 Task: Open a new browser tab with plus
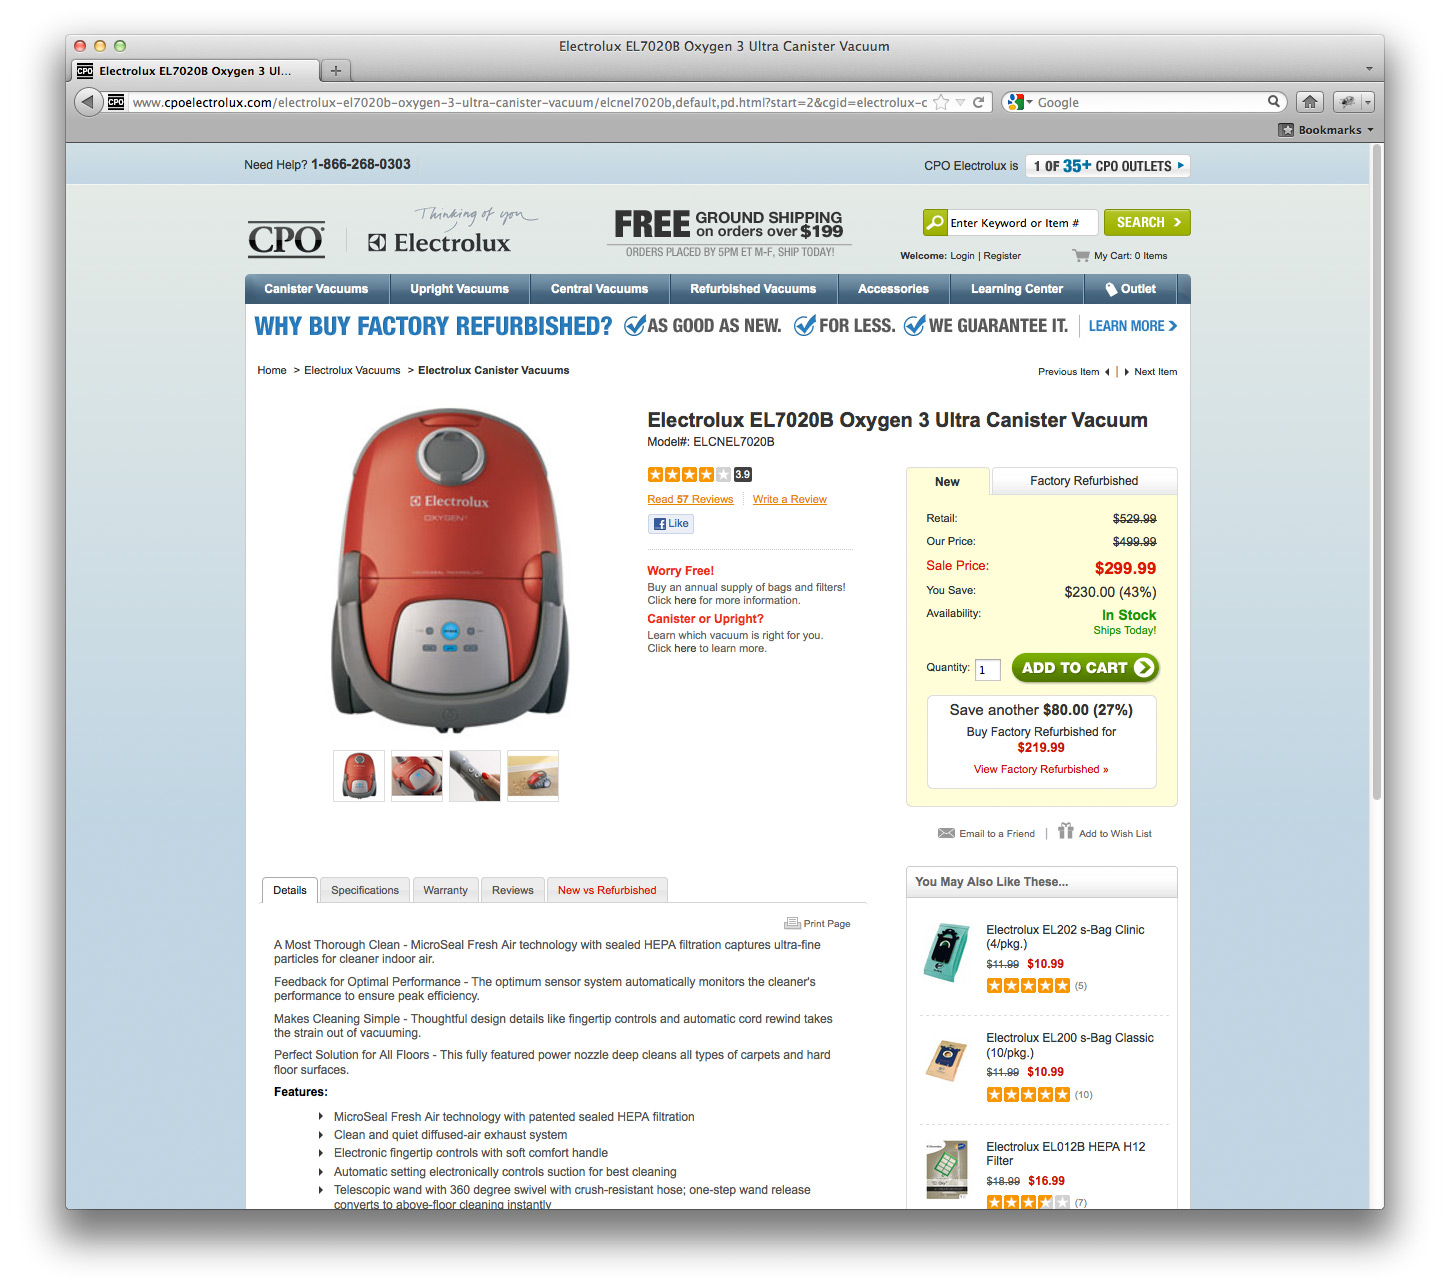click(336, 71)
